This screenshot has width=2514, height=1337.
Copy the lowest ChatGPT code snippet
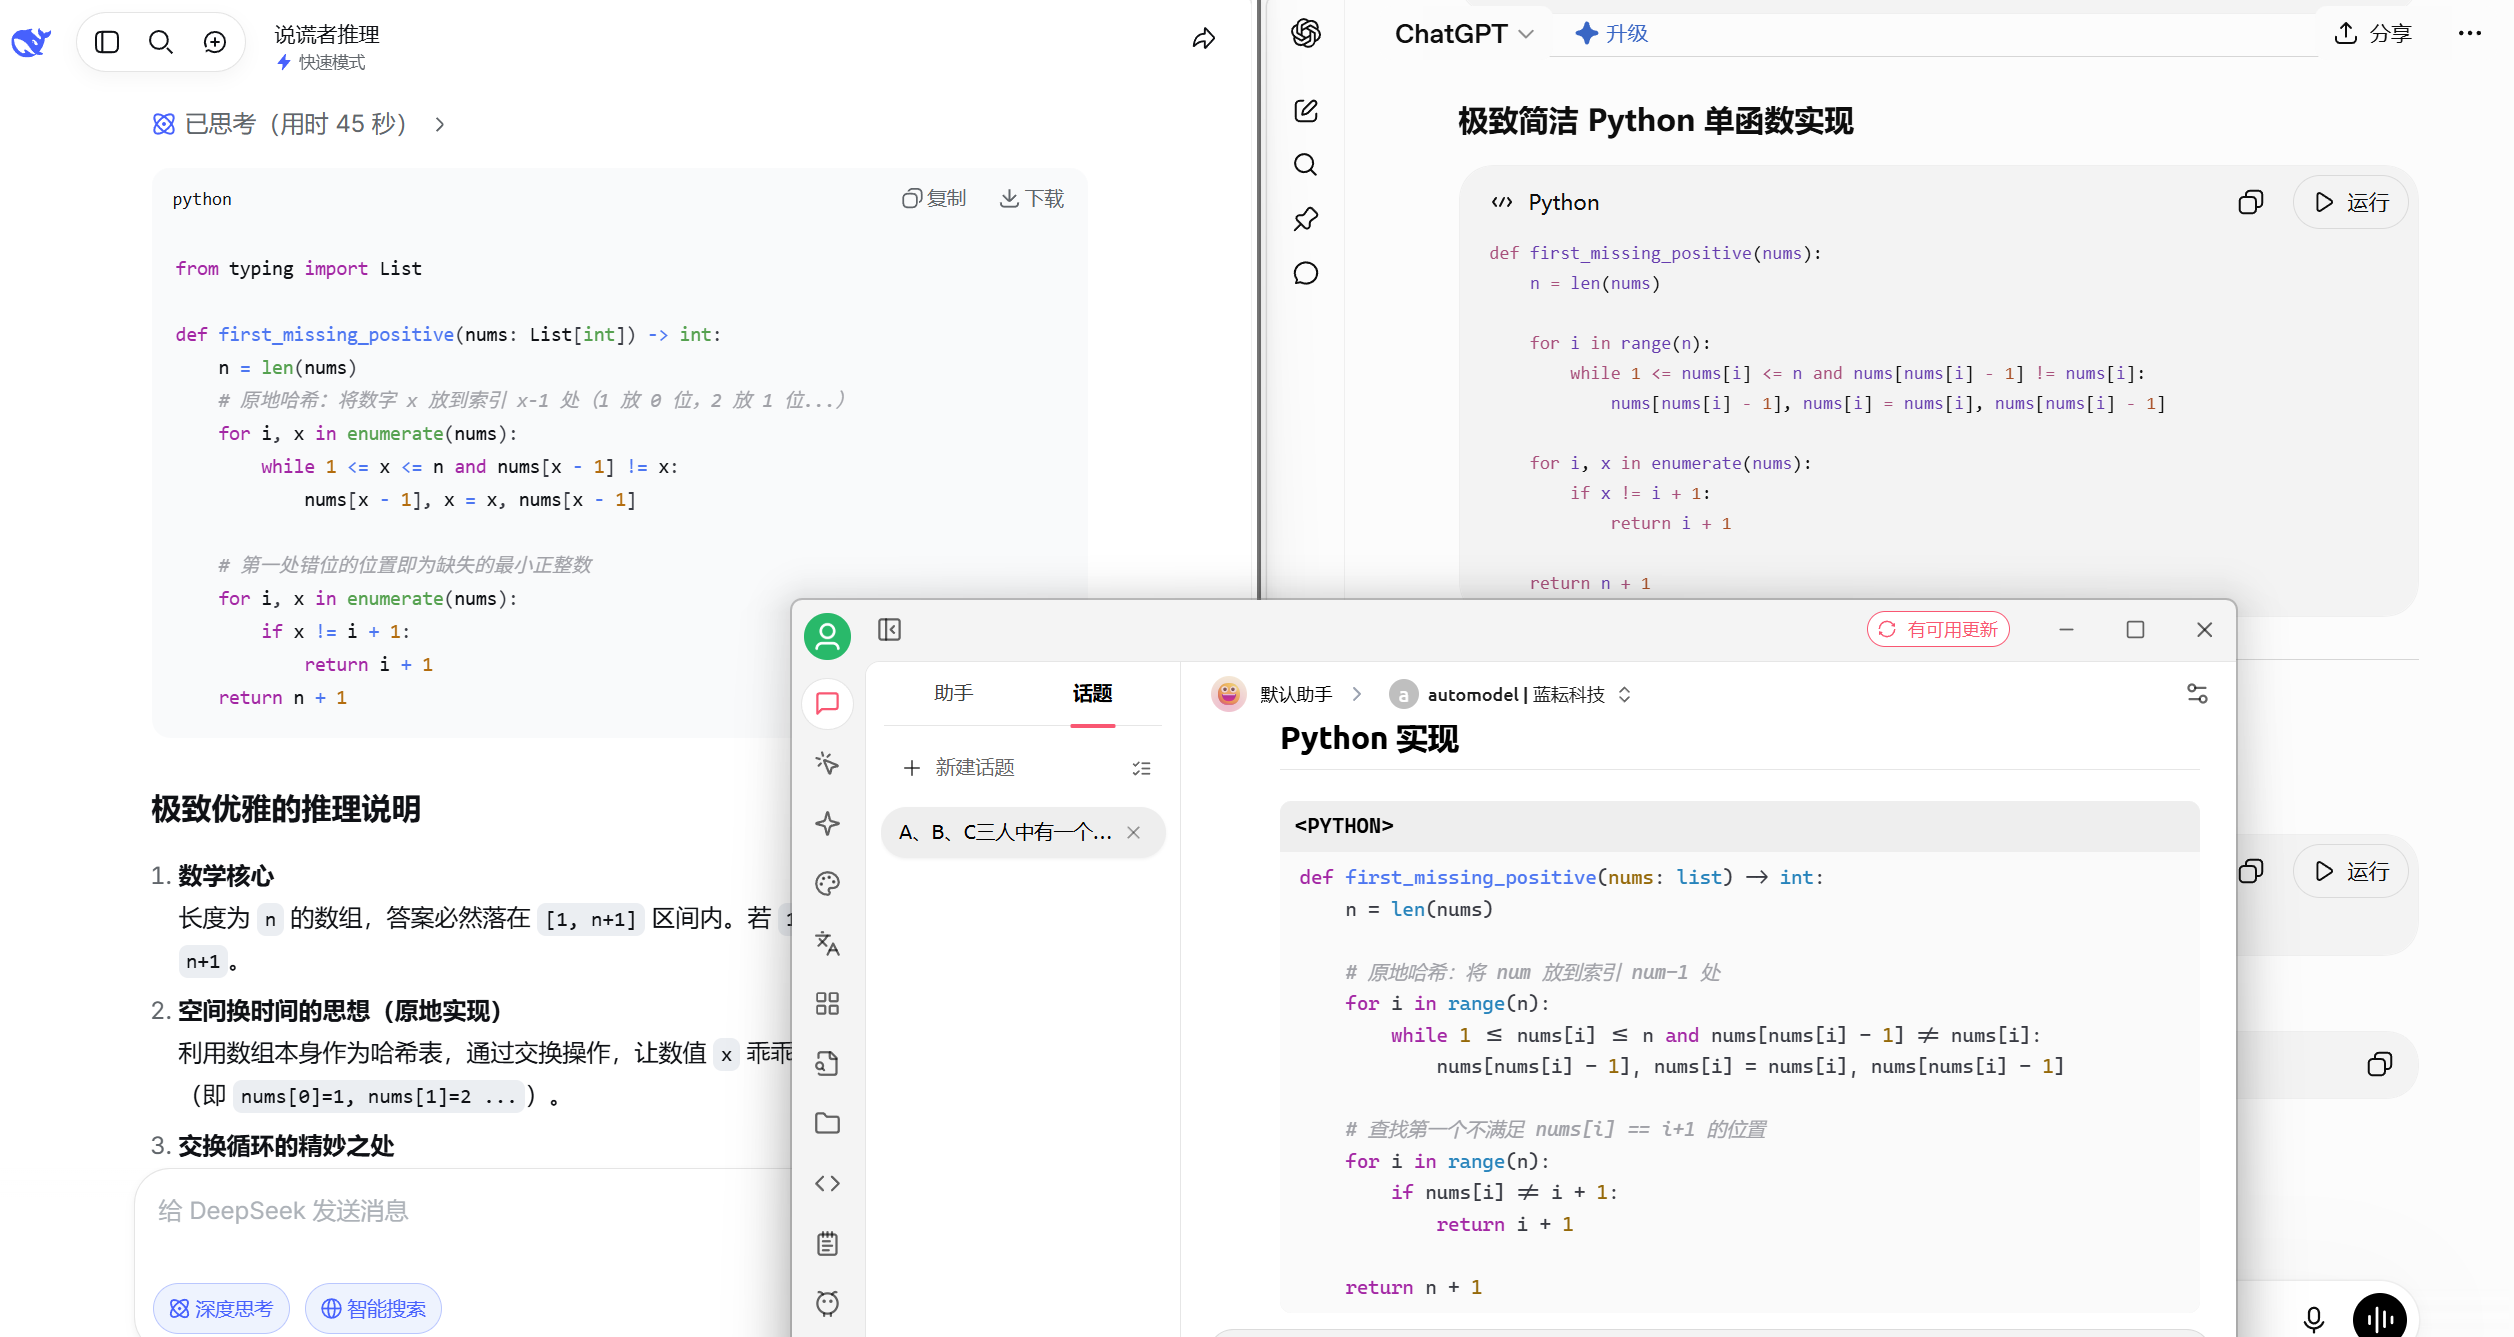tap(2380, 1064)
